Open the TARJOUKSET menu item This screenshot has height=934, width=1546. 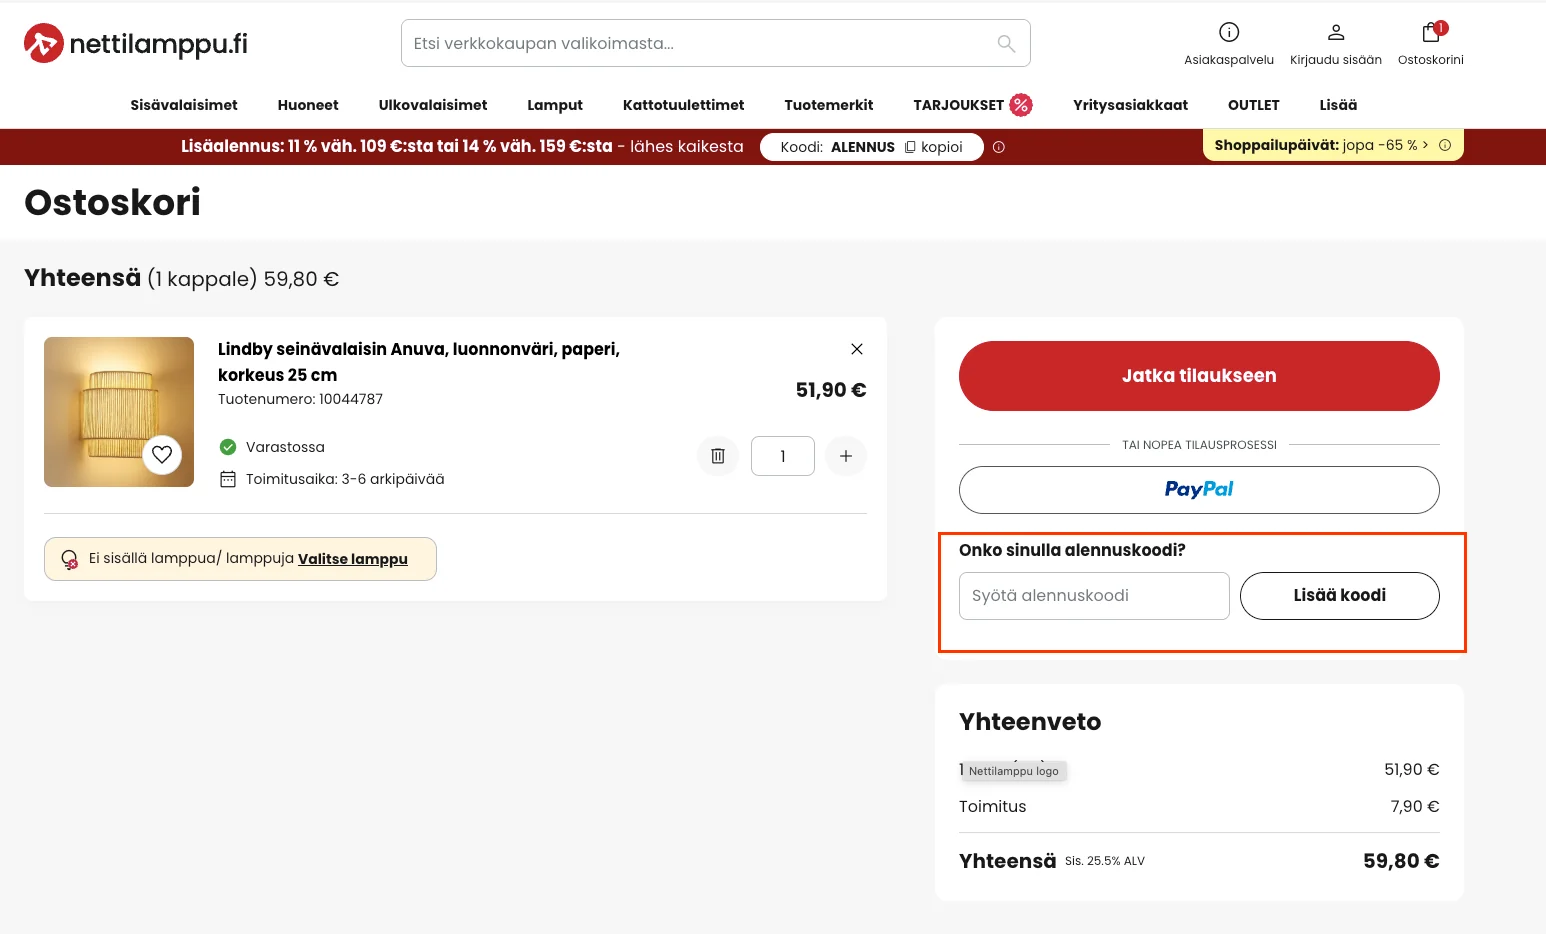click(x=972, y=105)
